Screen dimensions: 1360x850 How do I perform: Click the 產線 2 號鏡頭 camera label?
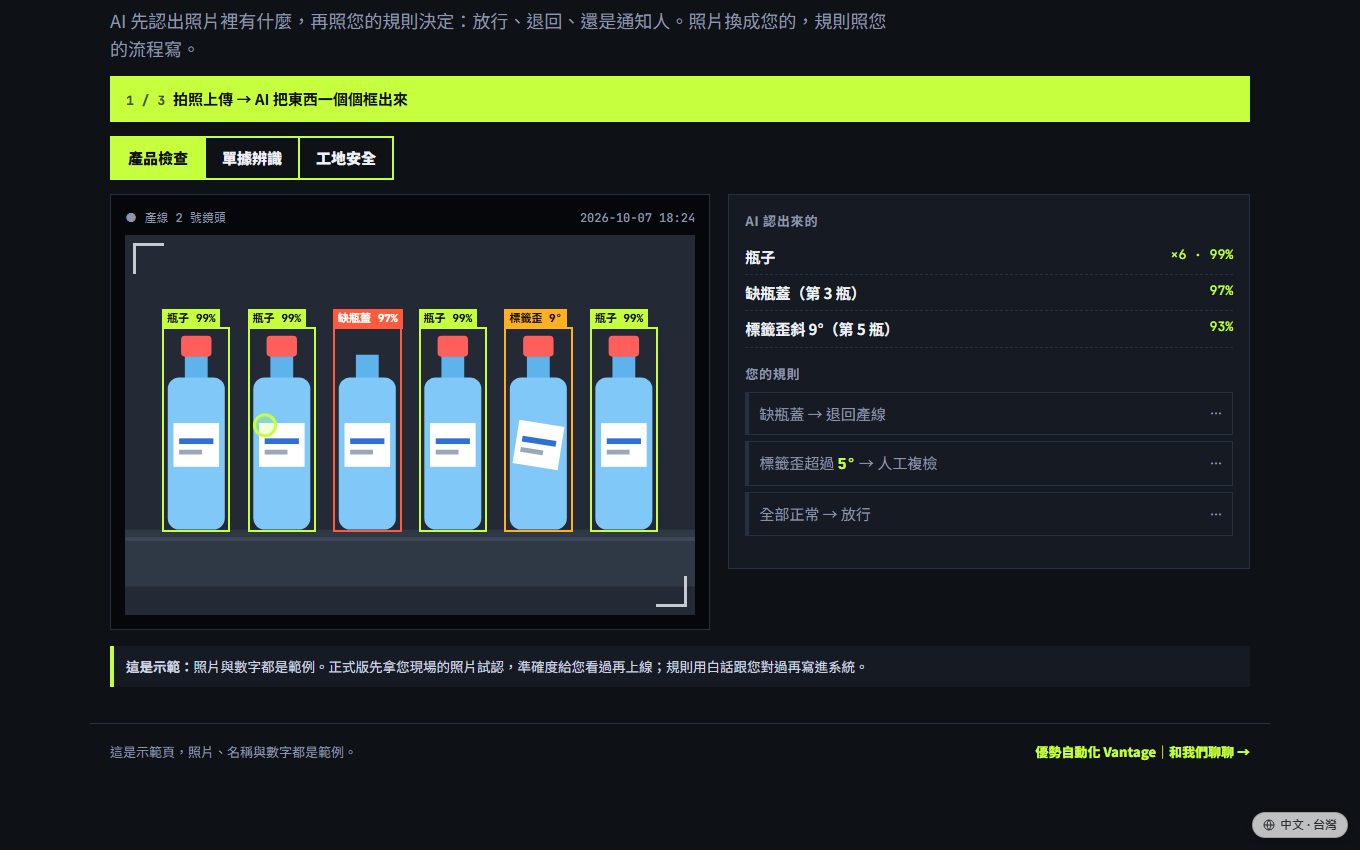[185, 217]
